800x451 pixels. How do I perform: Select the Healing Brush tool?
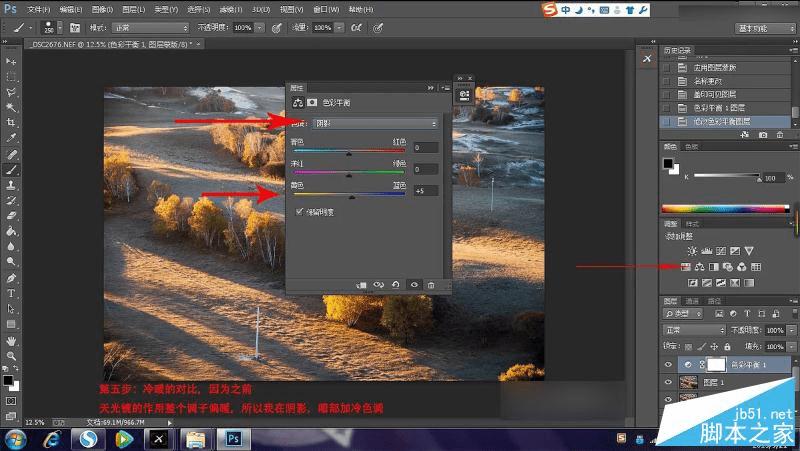pos(11,154)
